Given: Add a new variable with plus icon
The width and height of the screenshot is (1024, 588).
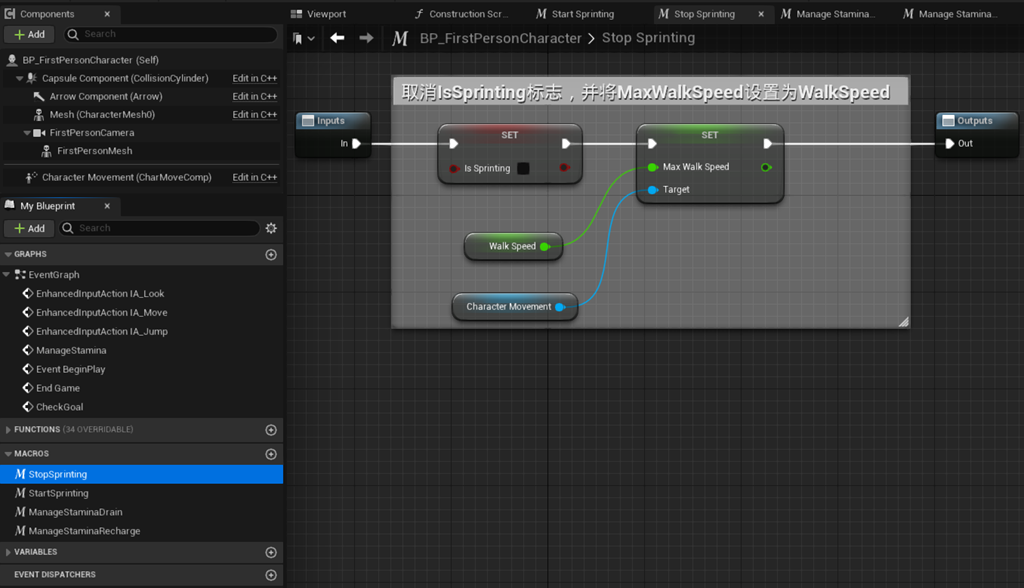Looking at the screenshot, I should (x=271, y=553).
